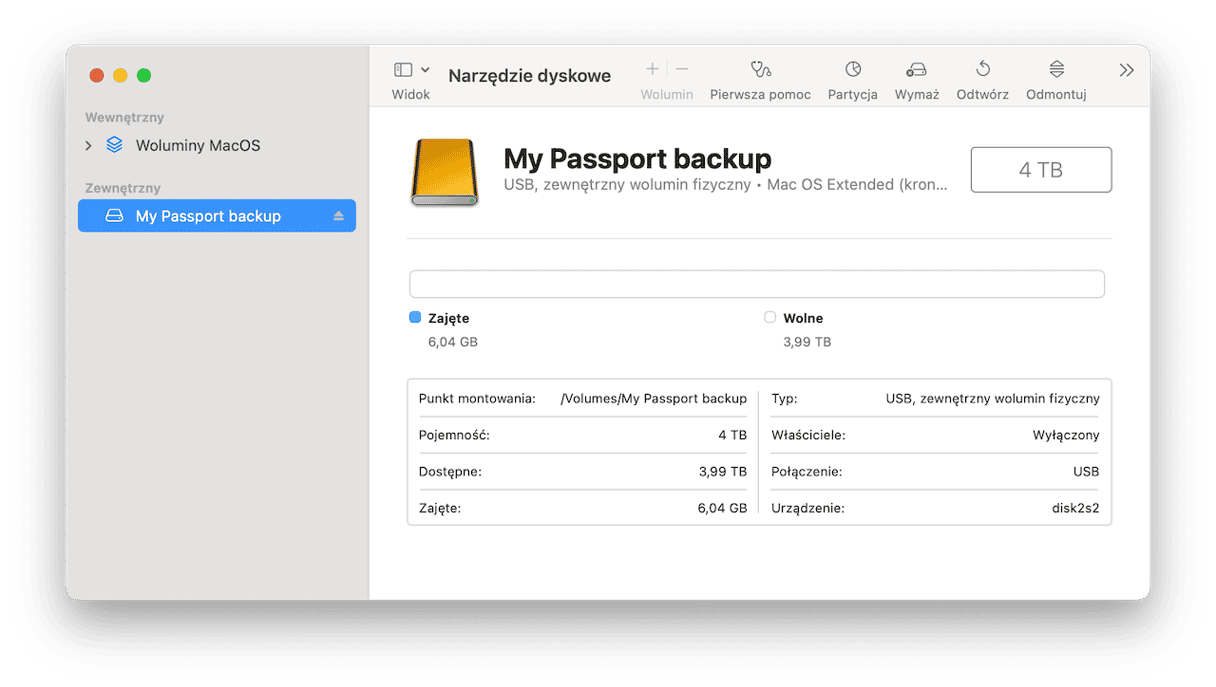Click the Wewnętrzny section header

[125, 117]
